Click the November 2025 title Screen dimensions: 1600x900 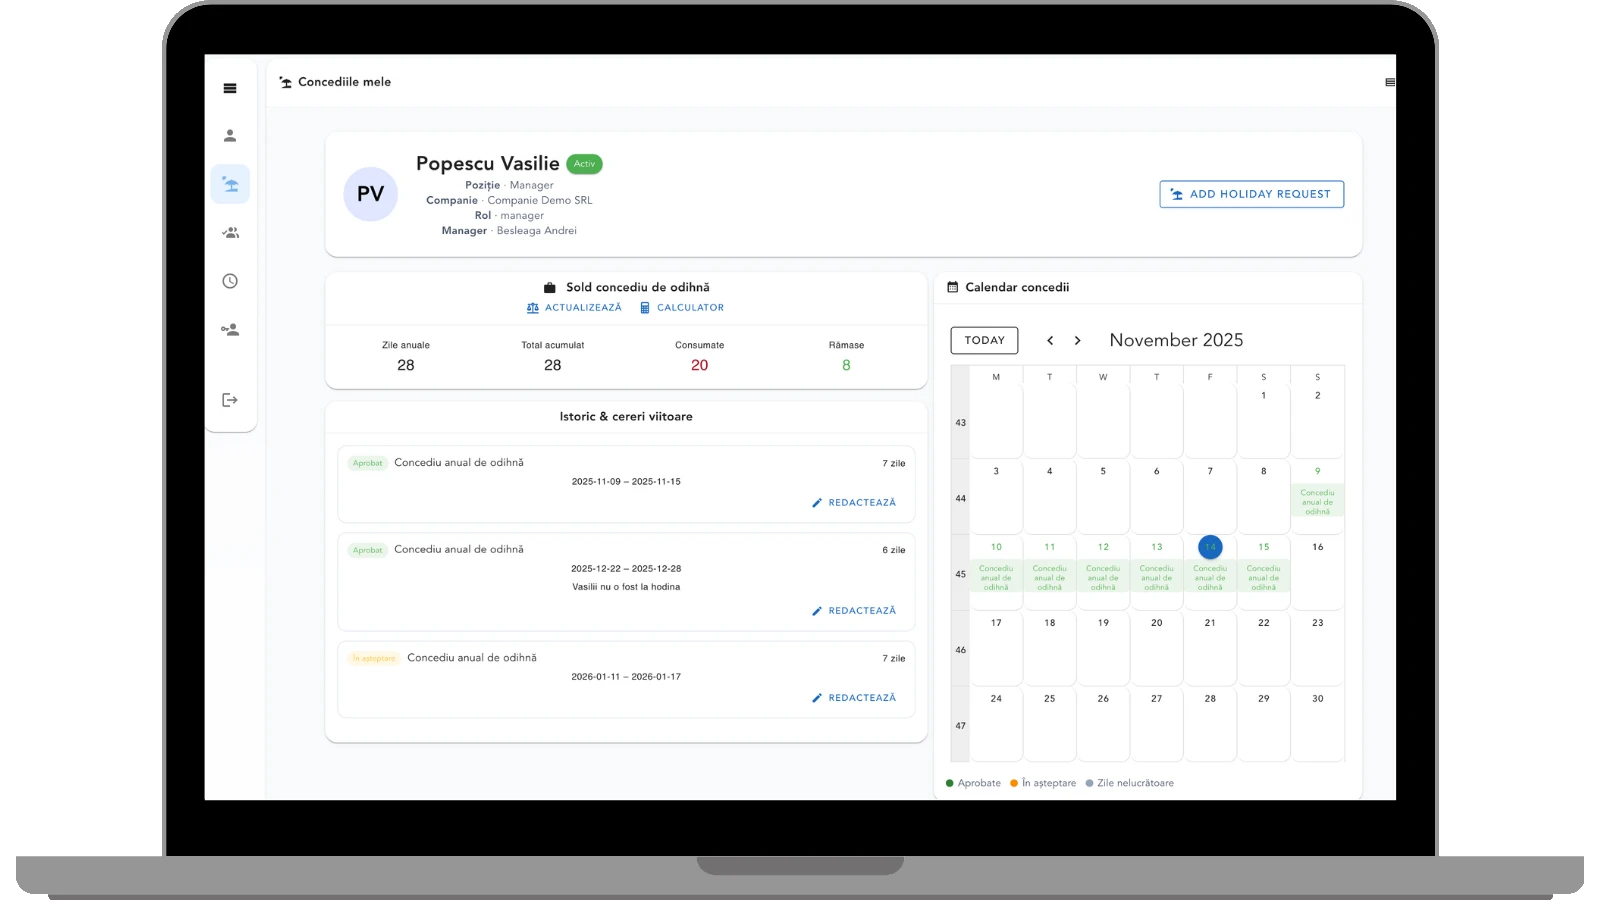[1176, 340]
